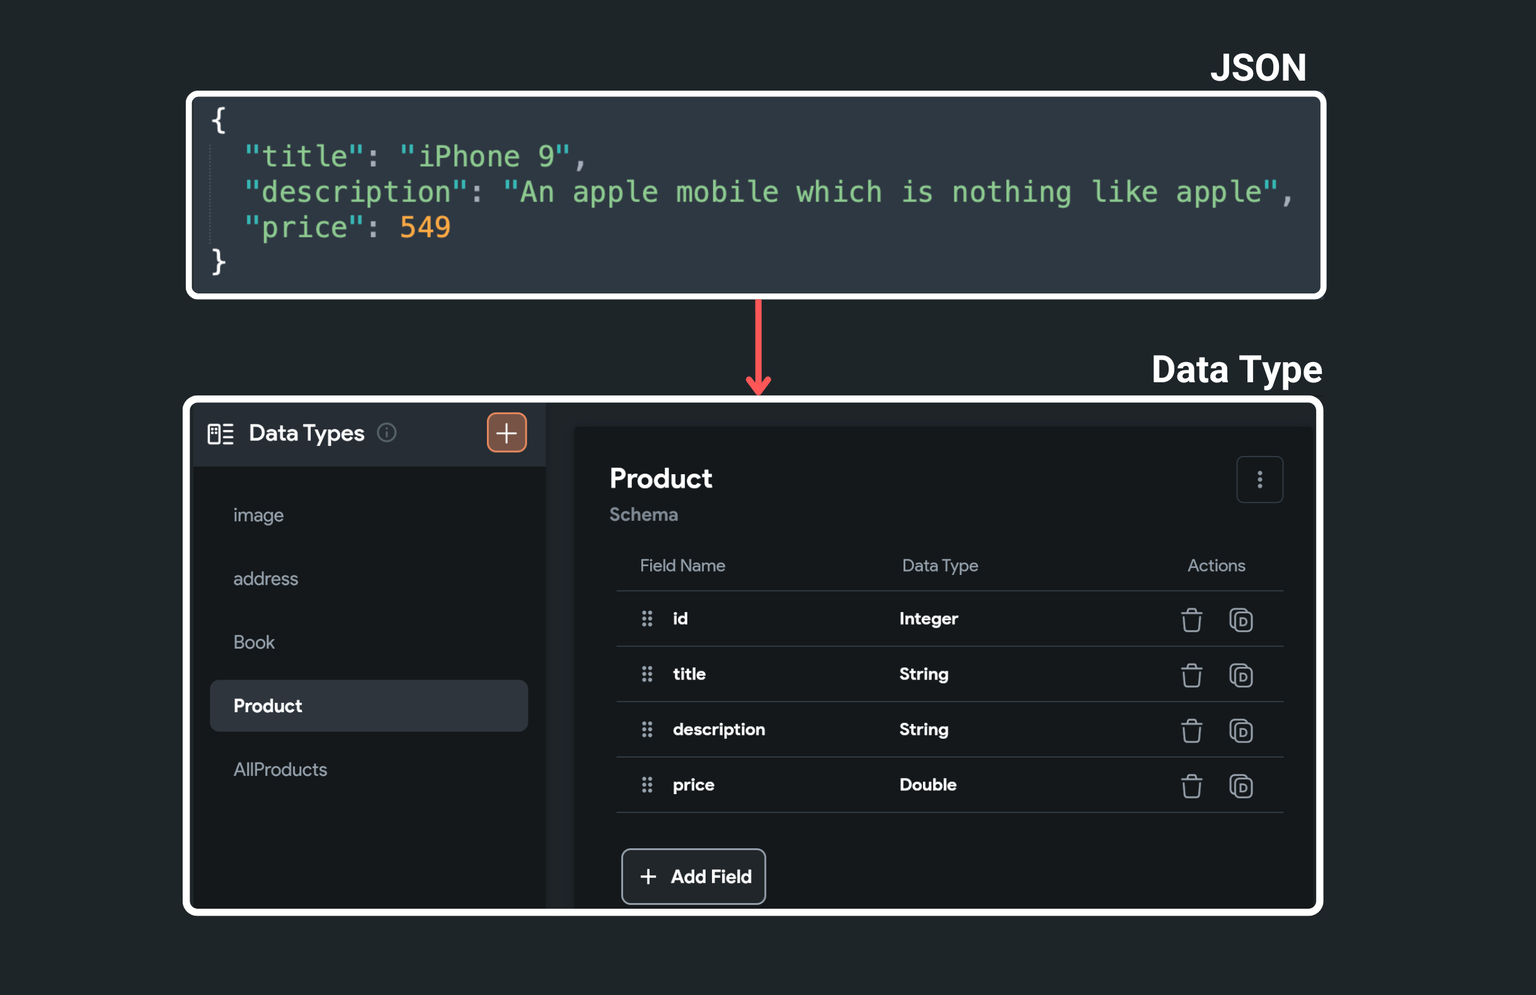Click the Add Field button
1536x995 pixels.
tap(693, 877)
